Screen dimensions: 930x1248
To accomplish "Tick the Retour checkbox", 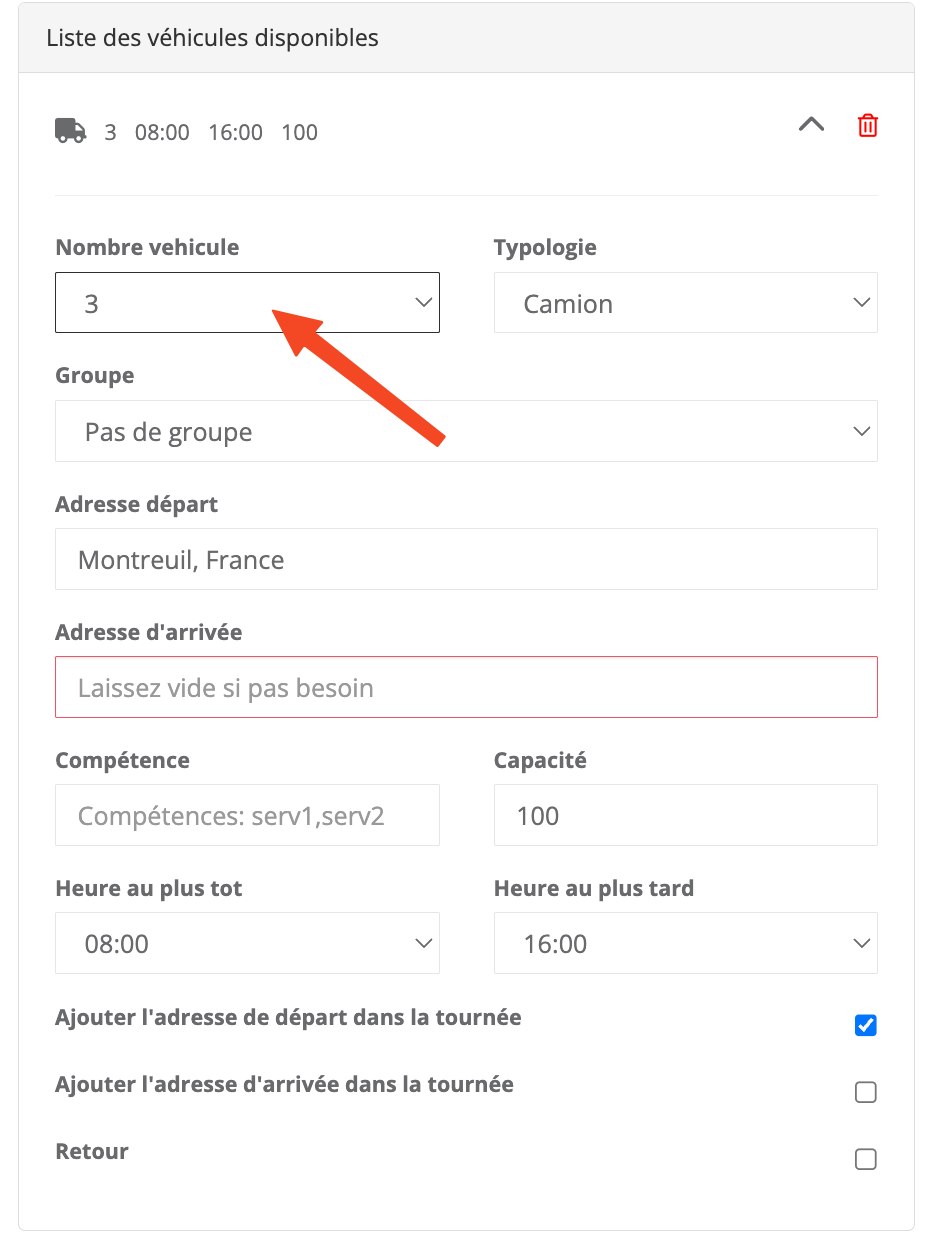I will click(866, 1159).
